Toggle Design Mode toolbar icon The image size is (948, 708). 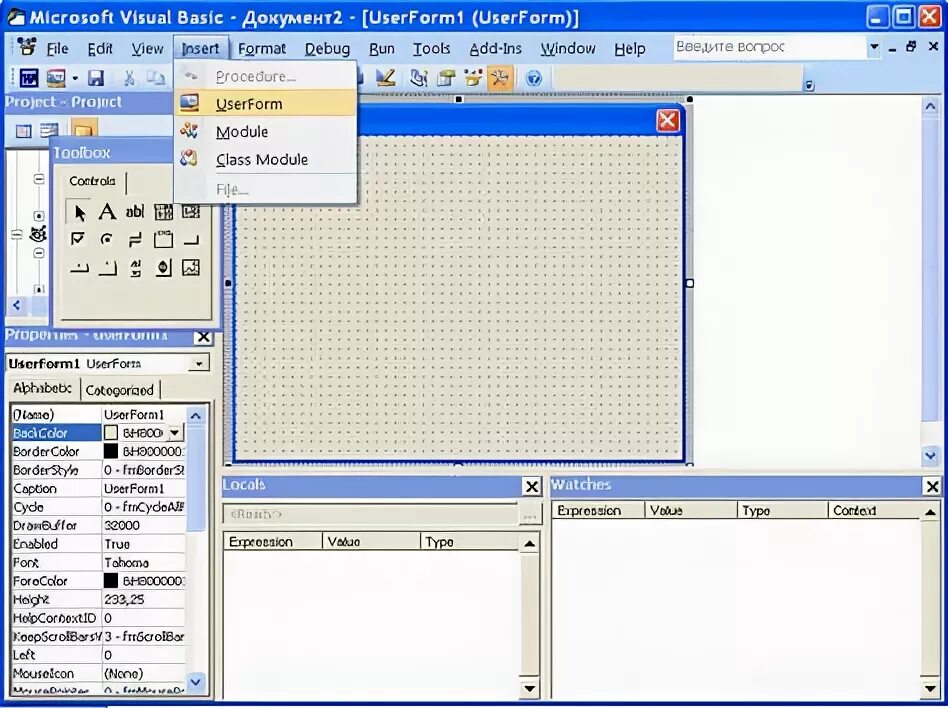(x=386, y=78)
